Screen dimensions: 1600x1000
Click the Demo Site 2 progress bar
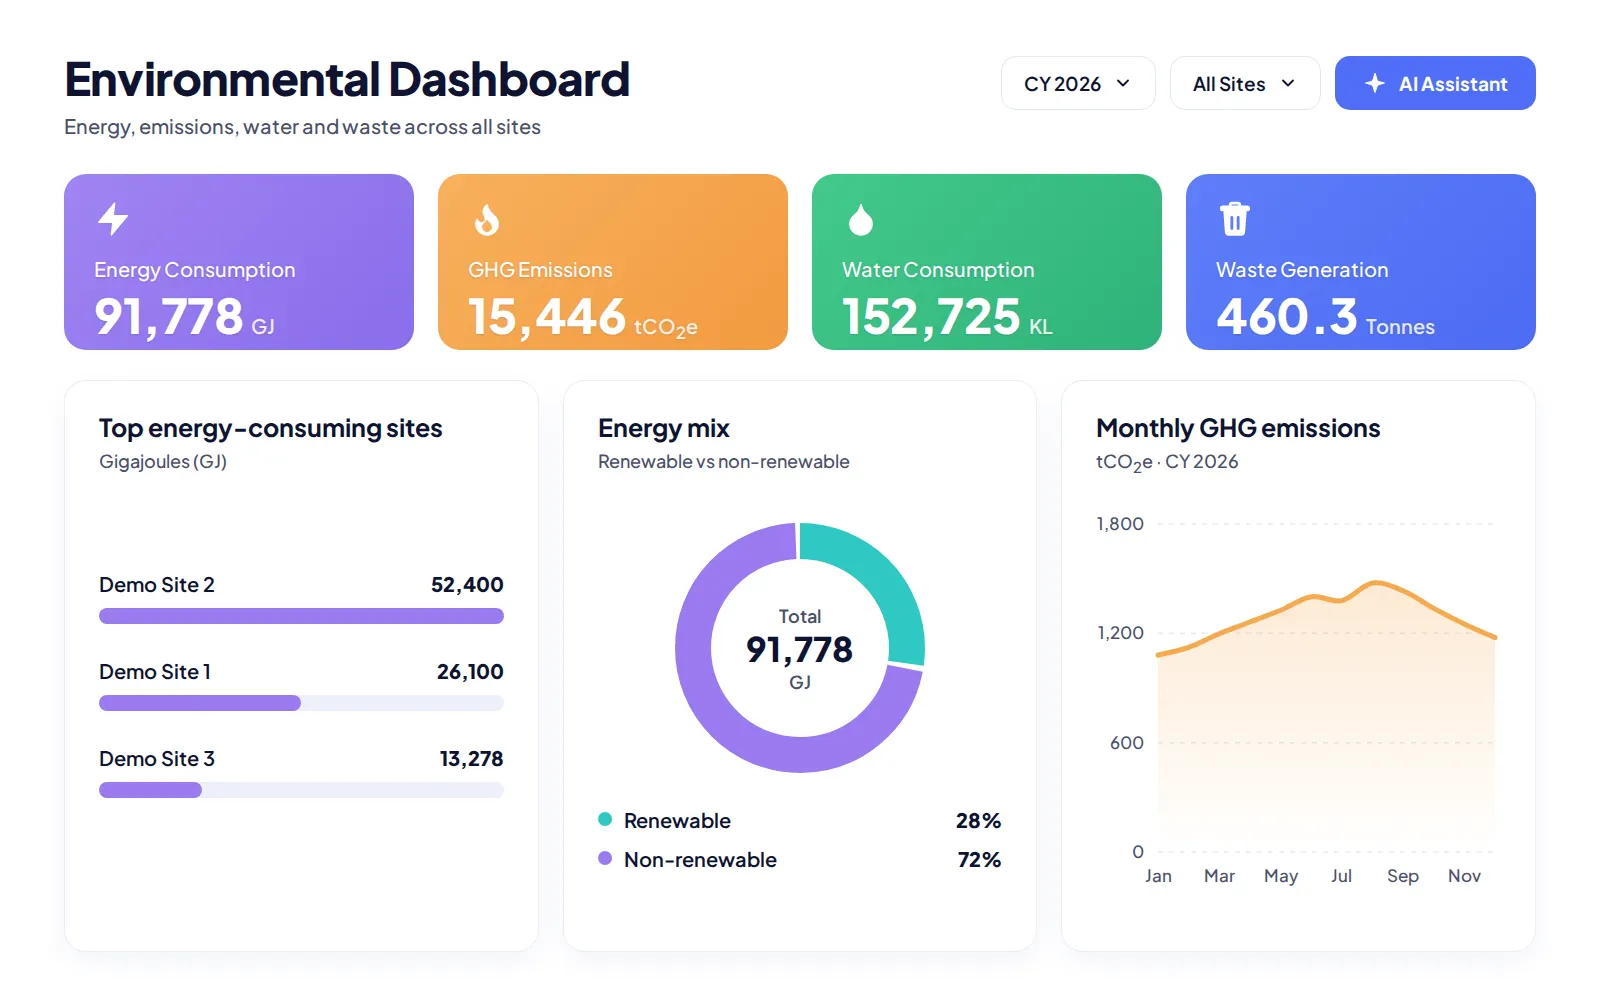pos(301,616)
